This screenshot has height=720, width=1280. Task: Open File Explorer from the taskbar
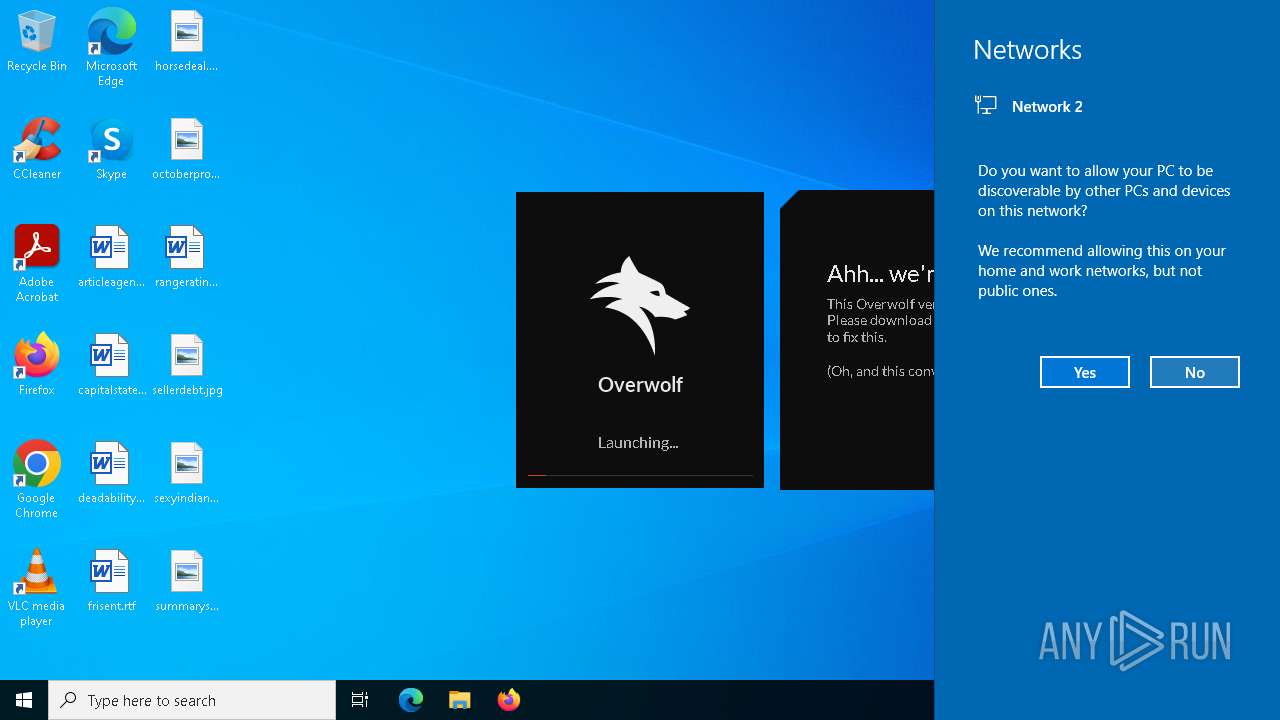click(x=460, y=700)
